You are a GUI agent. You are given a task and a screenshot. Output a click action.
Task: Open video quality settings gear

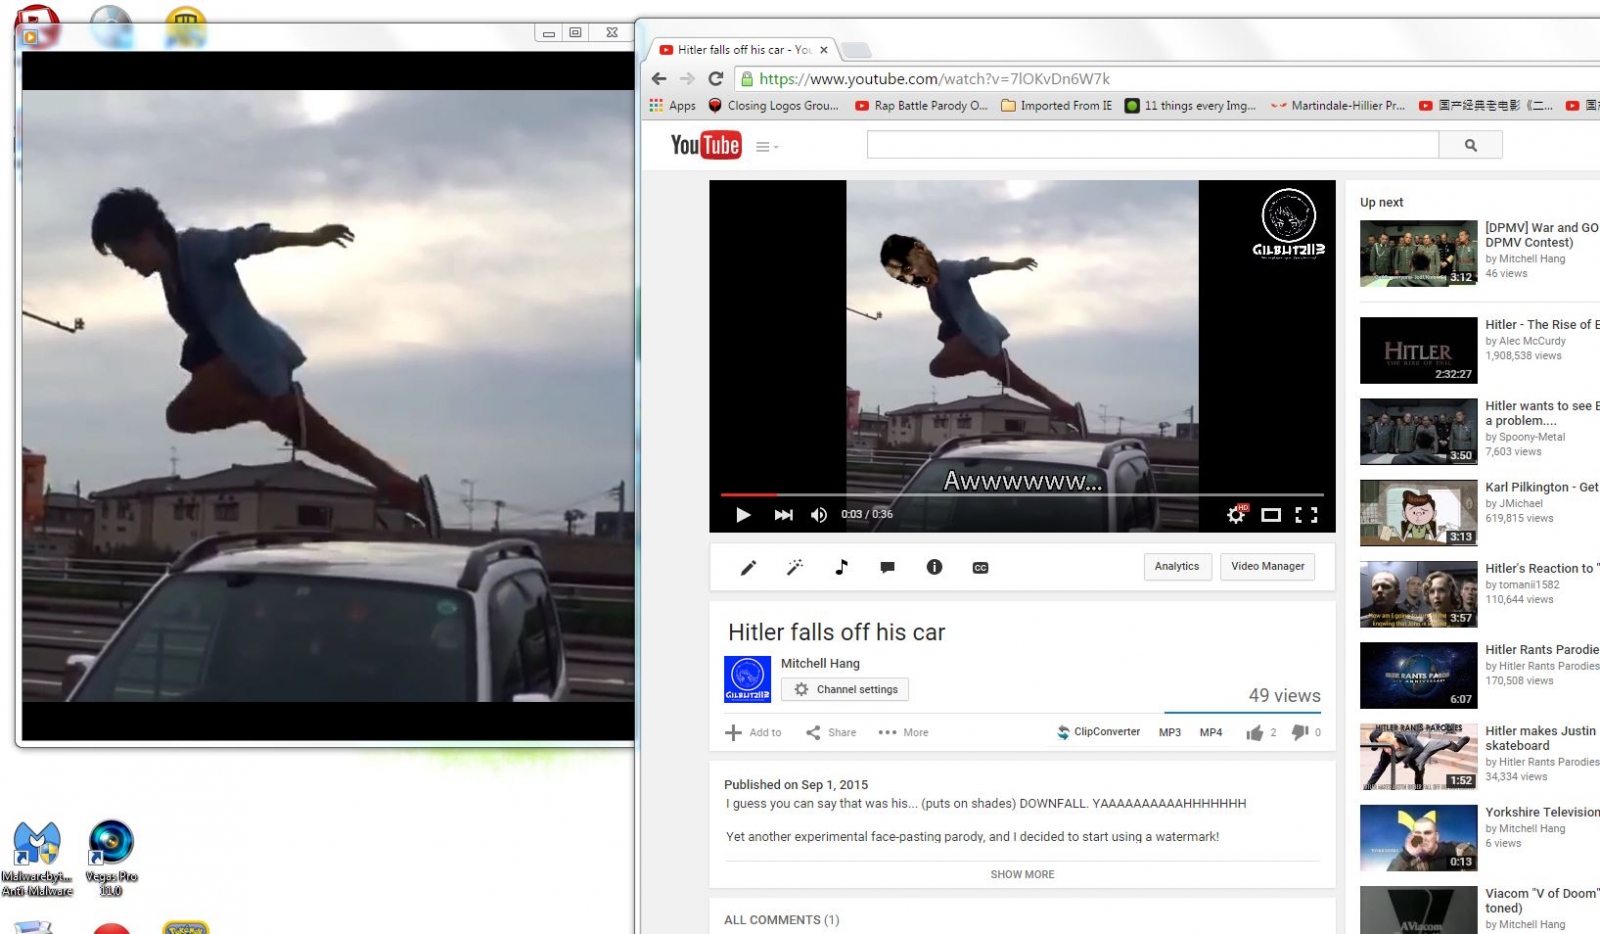(x=1236, y=515)
